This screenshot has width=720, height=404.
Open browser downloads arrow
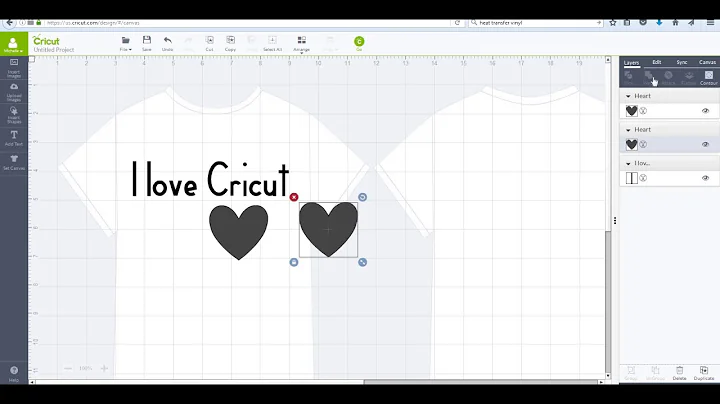(x=659, y=22)
